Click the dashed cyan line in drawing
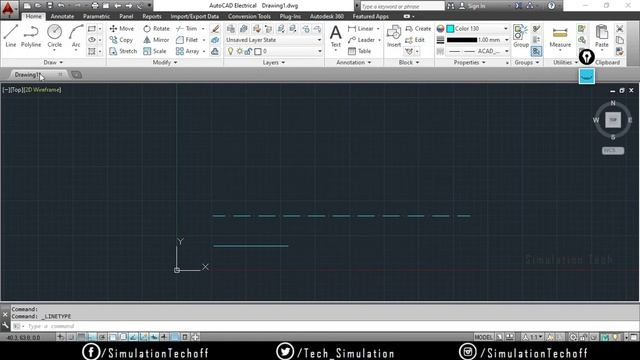 click(x=342, y=216)
